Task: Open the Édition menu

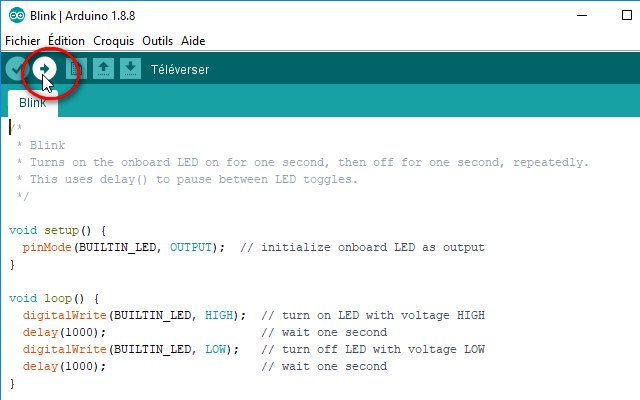Action: point(67,41)
